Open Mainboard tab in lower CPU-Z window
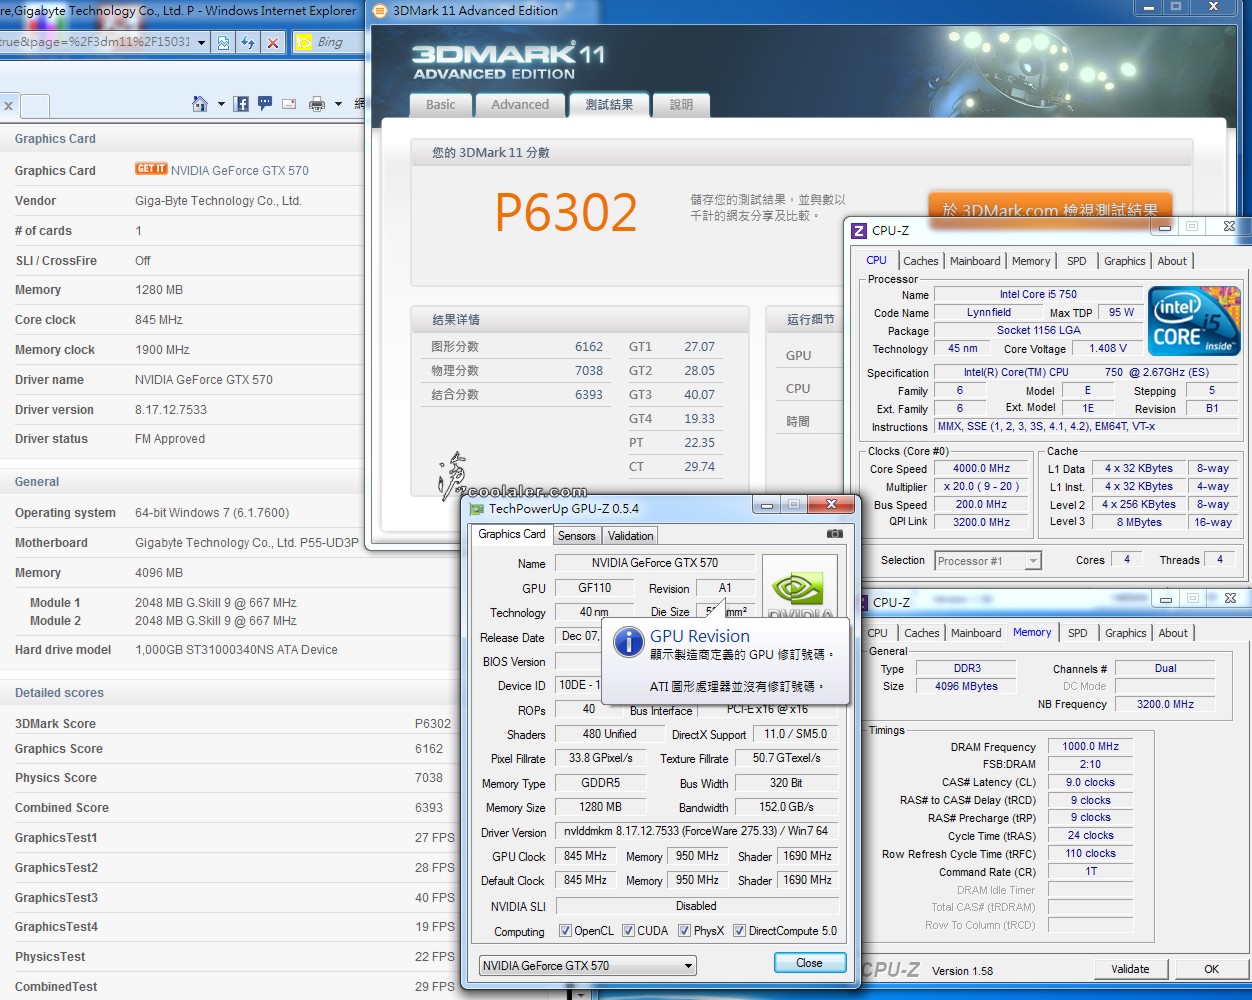The width and height of the screenshot is (1252, 1000). pyautogui.click(x=976, y=633)
